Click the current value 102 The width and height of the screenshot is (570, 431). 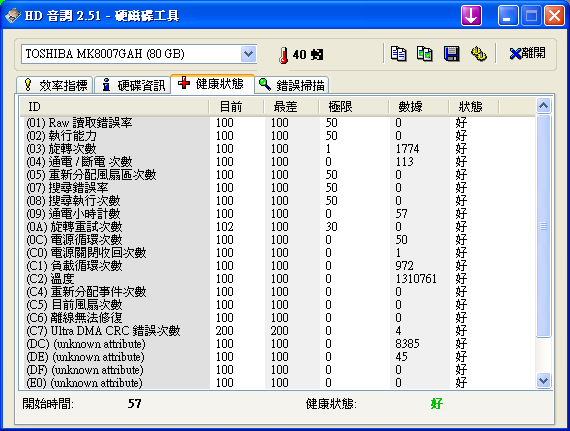pos(225,227)
